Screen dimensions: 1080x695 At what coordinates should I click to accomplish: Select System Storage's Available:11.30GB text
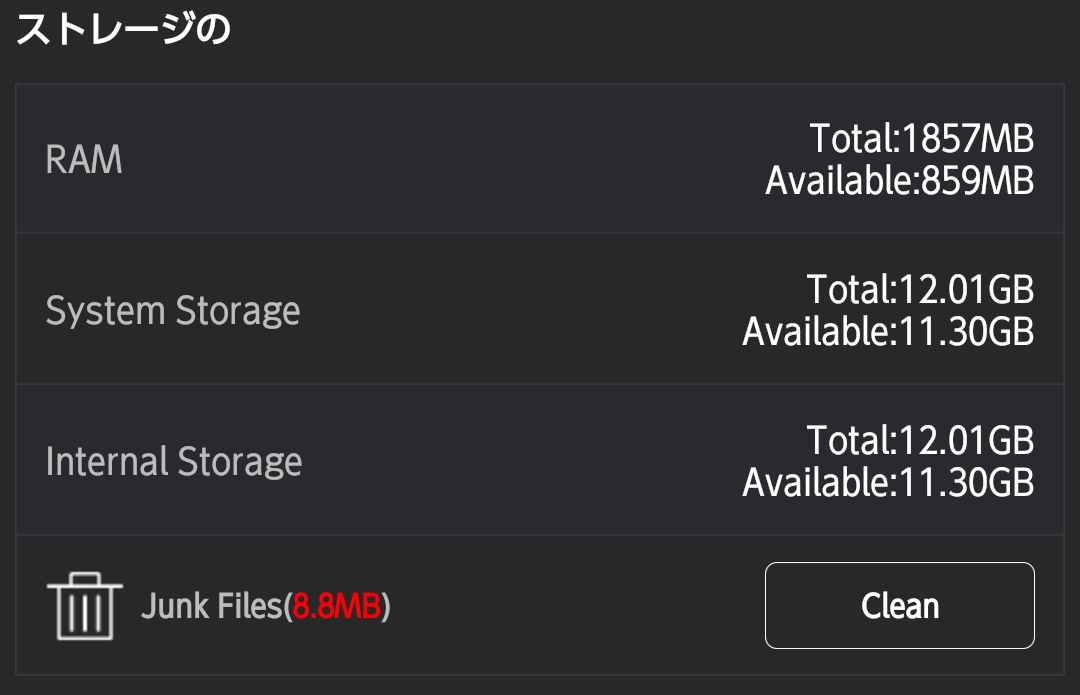[887, 332]
